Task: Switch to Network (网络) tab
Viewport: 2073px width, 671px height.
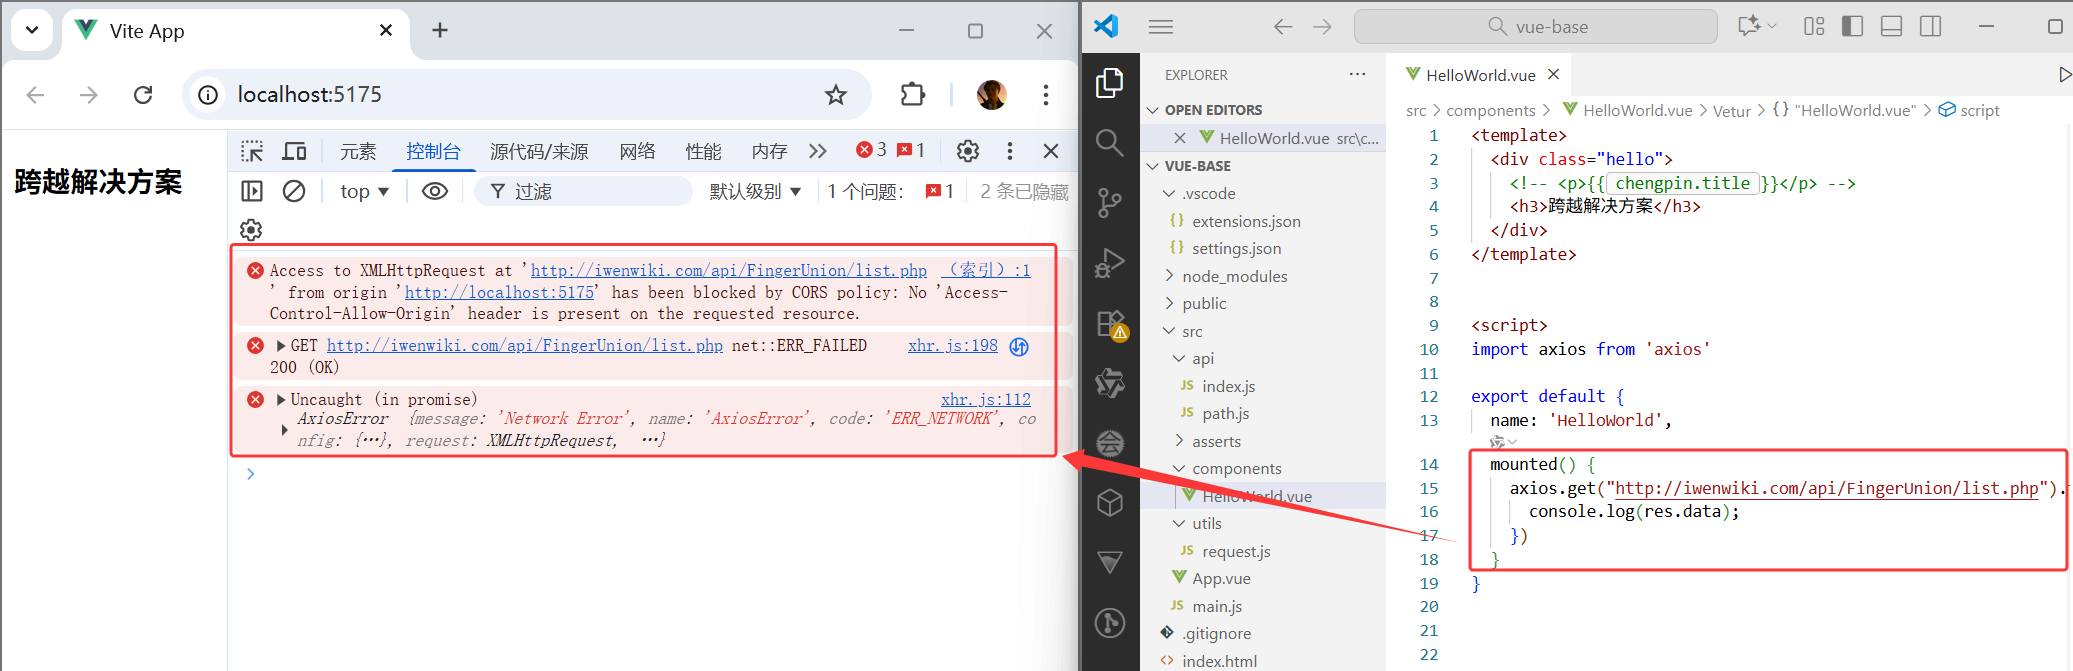Action: (x=637, y=151)
